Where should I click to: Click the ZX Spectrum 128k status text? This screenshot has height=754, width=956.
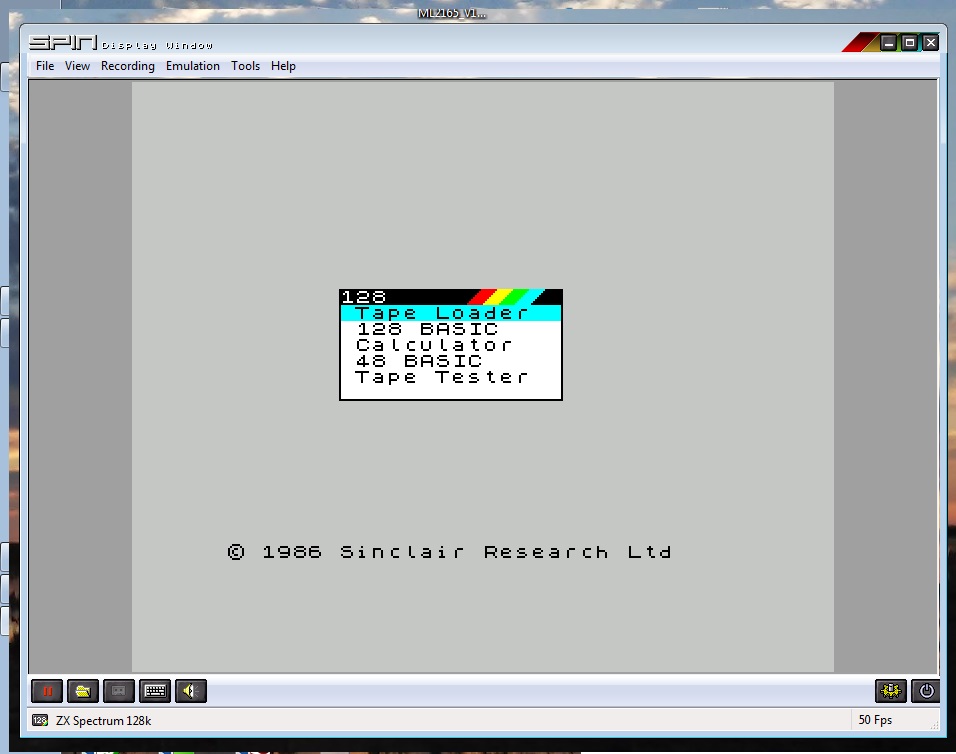[104, 720]
